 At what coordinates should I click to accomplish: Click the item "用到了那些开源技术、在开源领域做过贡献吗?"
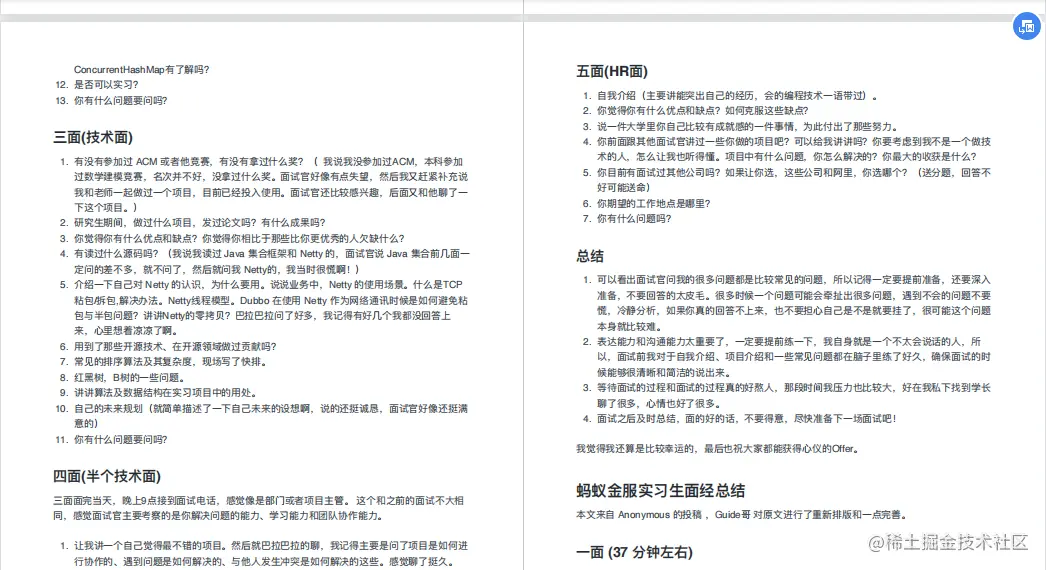coord(175,346)
